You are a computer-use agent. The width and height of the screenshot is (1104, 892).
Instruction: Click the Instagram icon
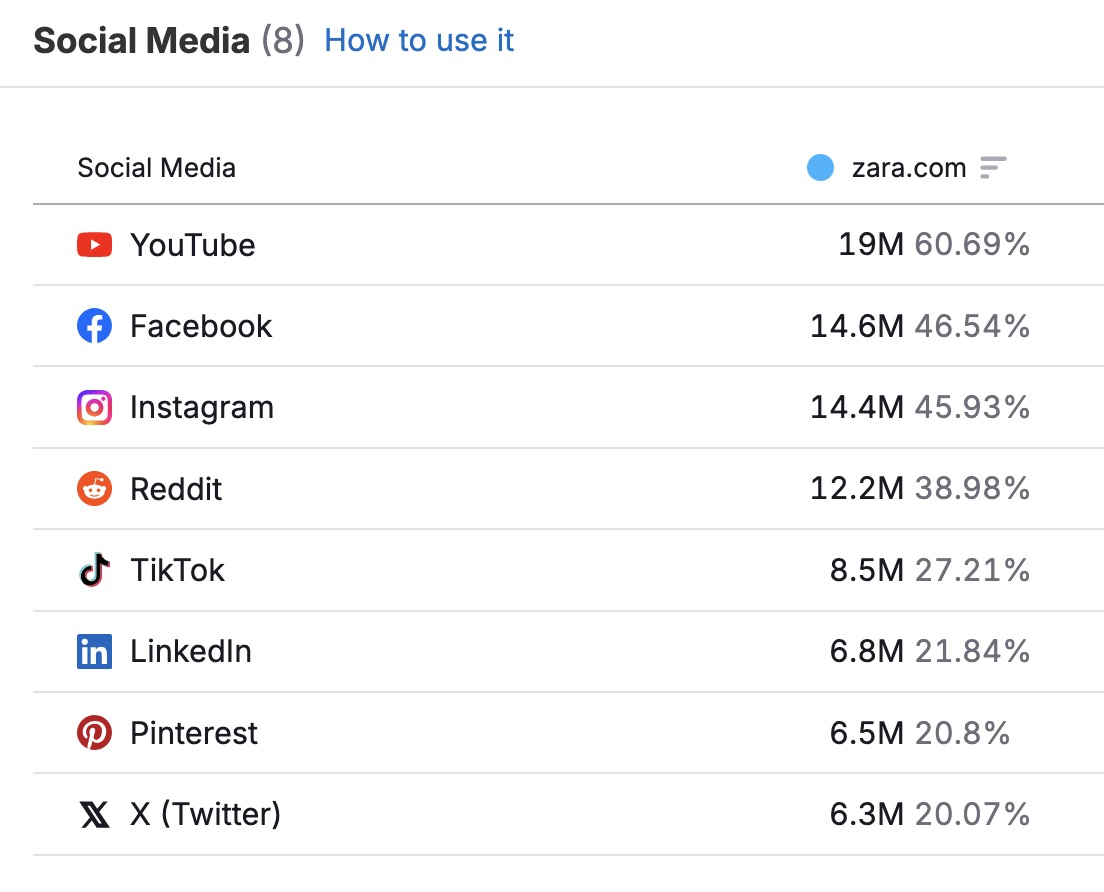[x=94, y=407]
